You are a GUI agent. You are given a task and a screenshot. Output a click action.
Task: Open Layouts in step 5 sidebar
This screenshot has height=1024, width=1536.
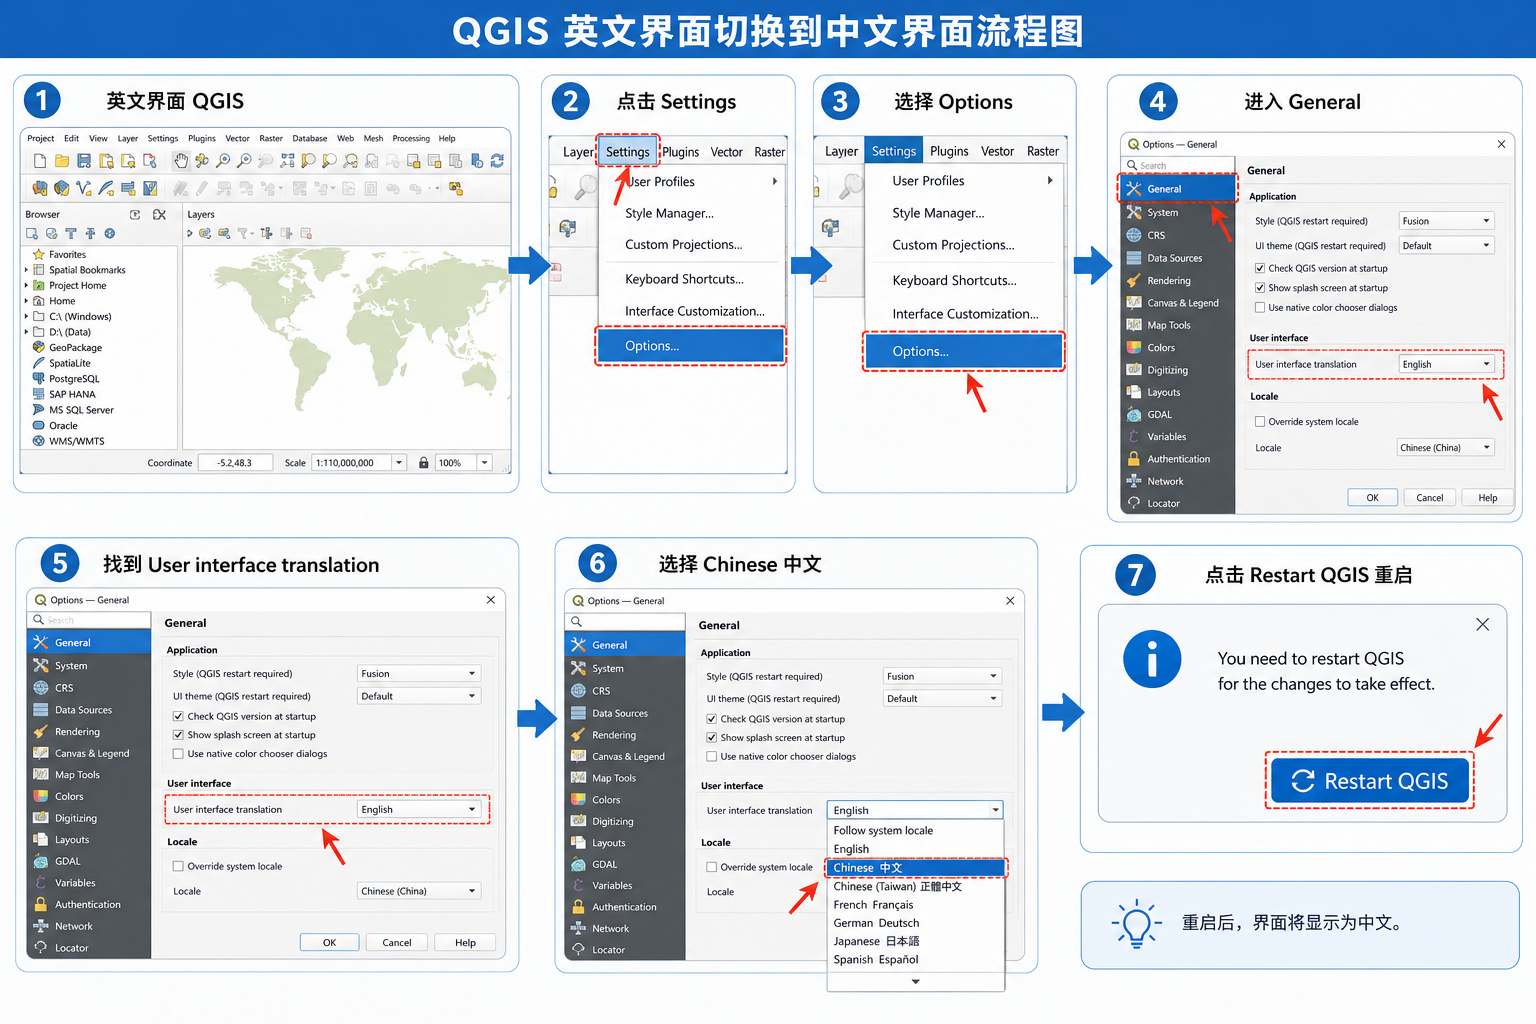tap(89, 840)
